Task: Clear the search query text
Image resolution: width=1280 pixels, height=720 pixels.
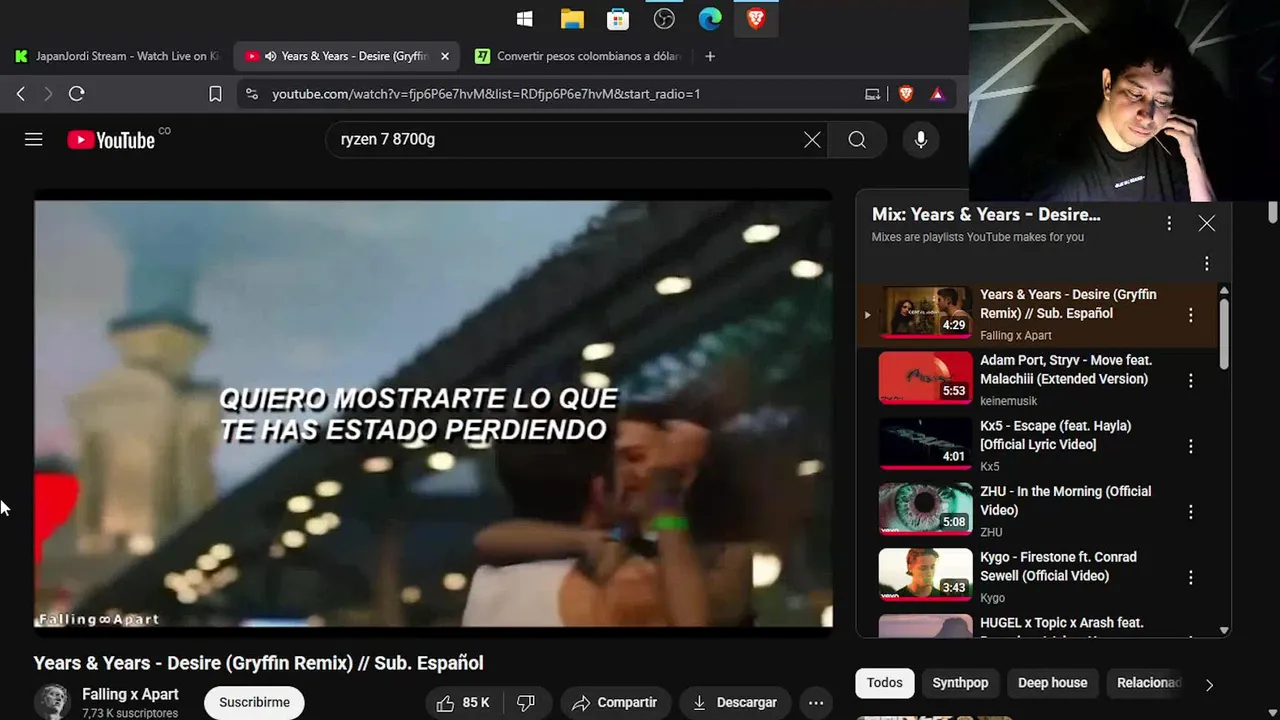Action: (812, 140)
